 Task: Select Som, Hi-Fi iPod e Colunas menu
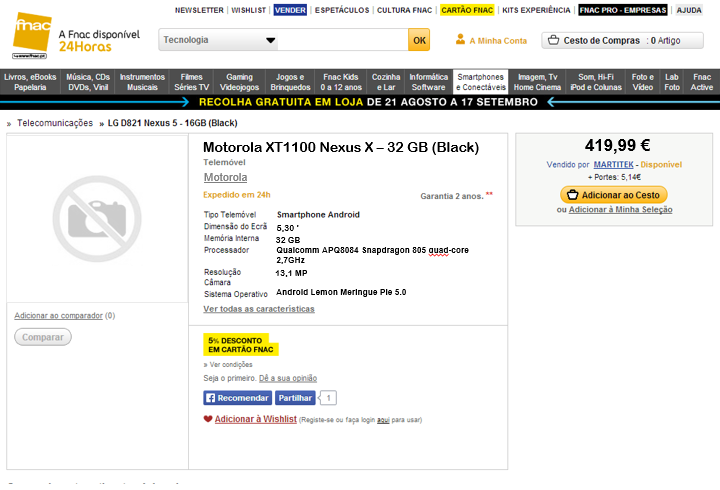click(x=596, y=82)
